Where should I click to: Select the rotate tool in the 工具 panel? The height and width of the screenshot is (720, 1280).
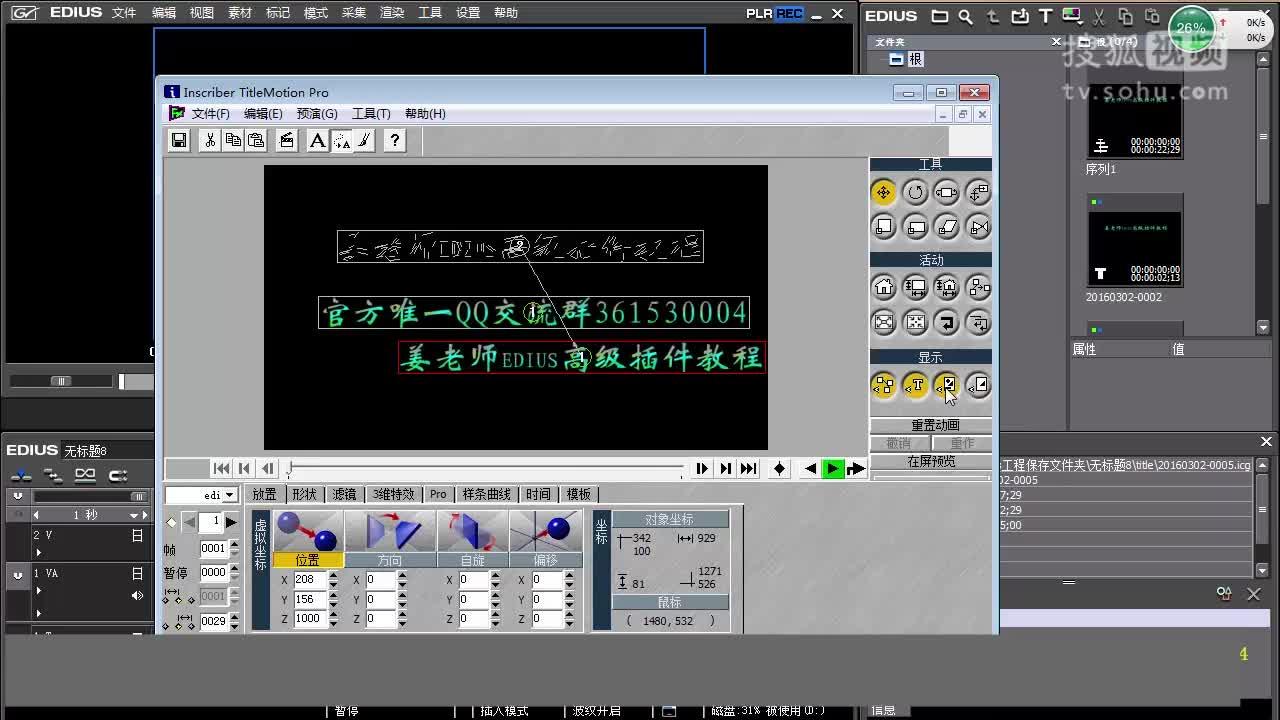point(915,192)
